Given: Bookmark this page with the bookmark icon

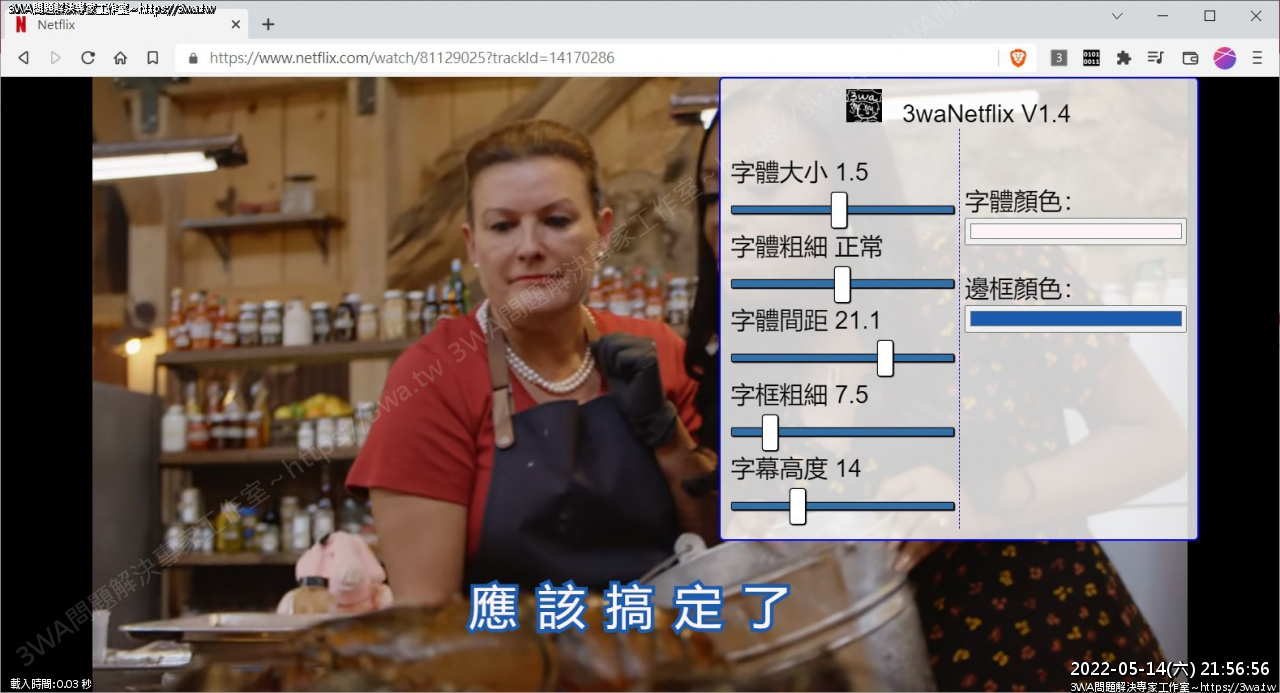Looking at the screenshot, I should pos(152,58).
